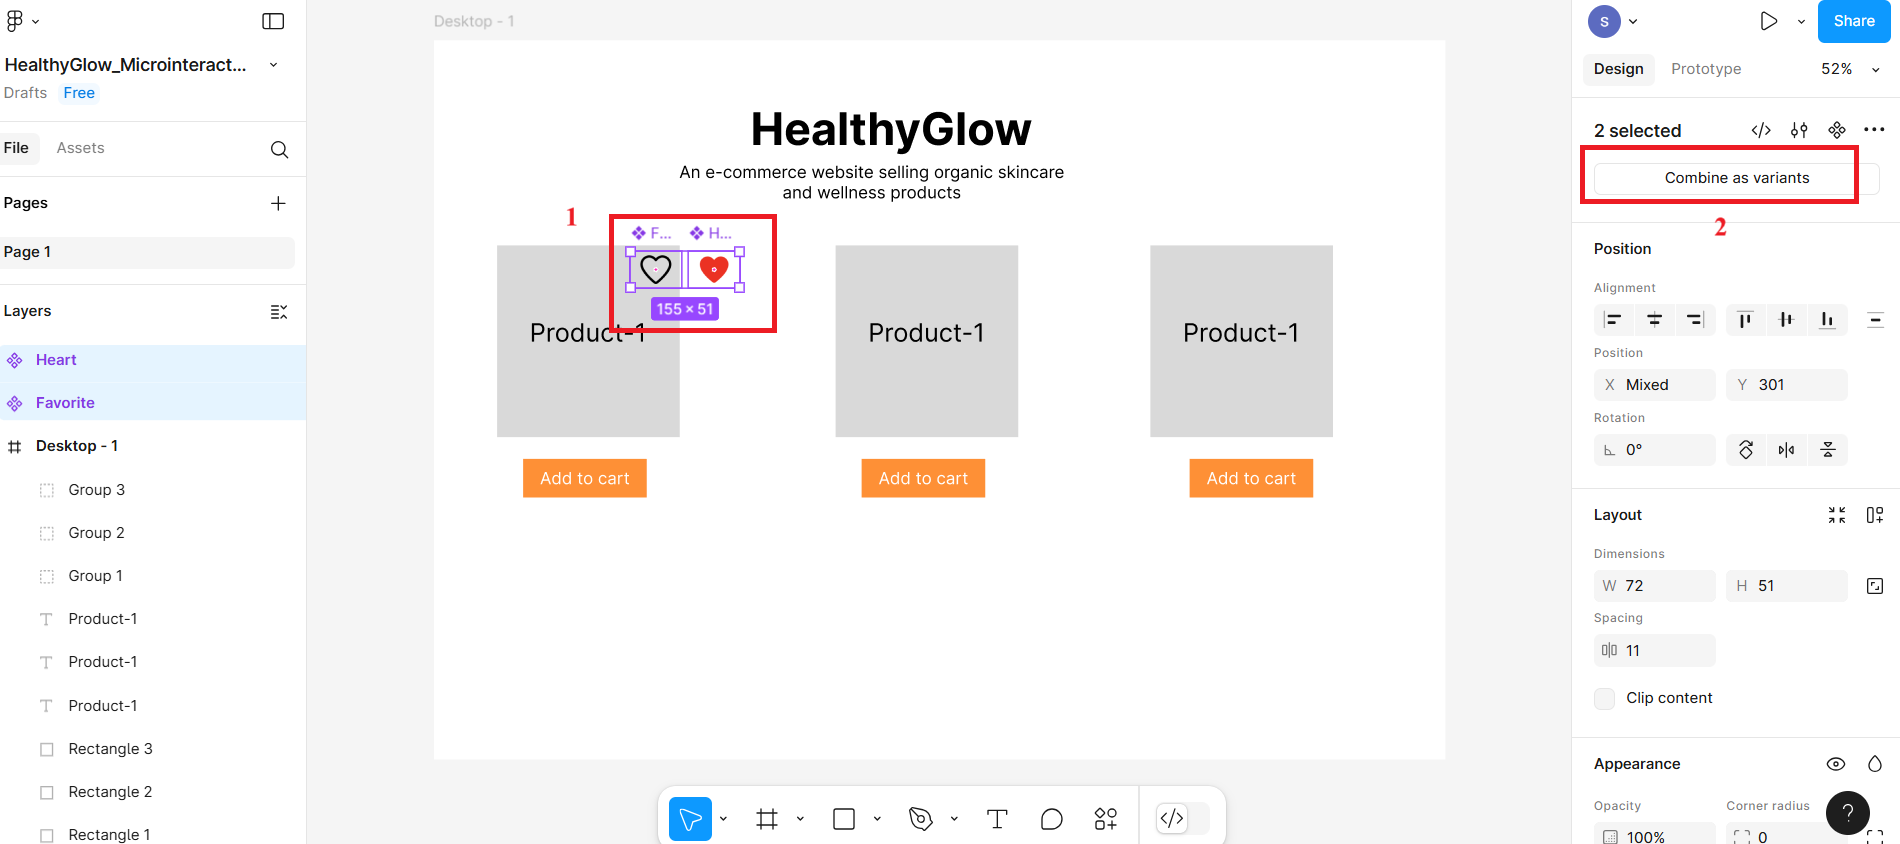
Task: Select the Comment tool
Action: pyautogui.click(x=1051, y=819)
